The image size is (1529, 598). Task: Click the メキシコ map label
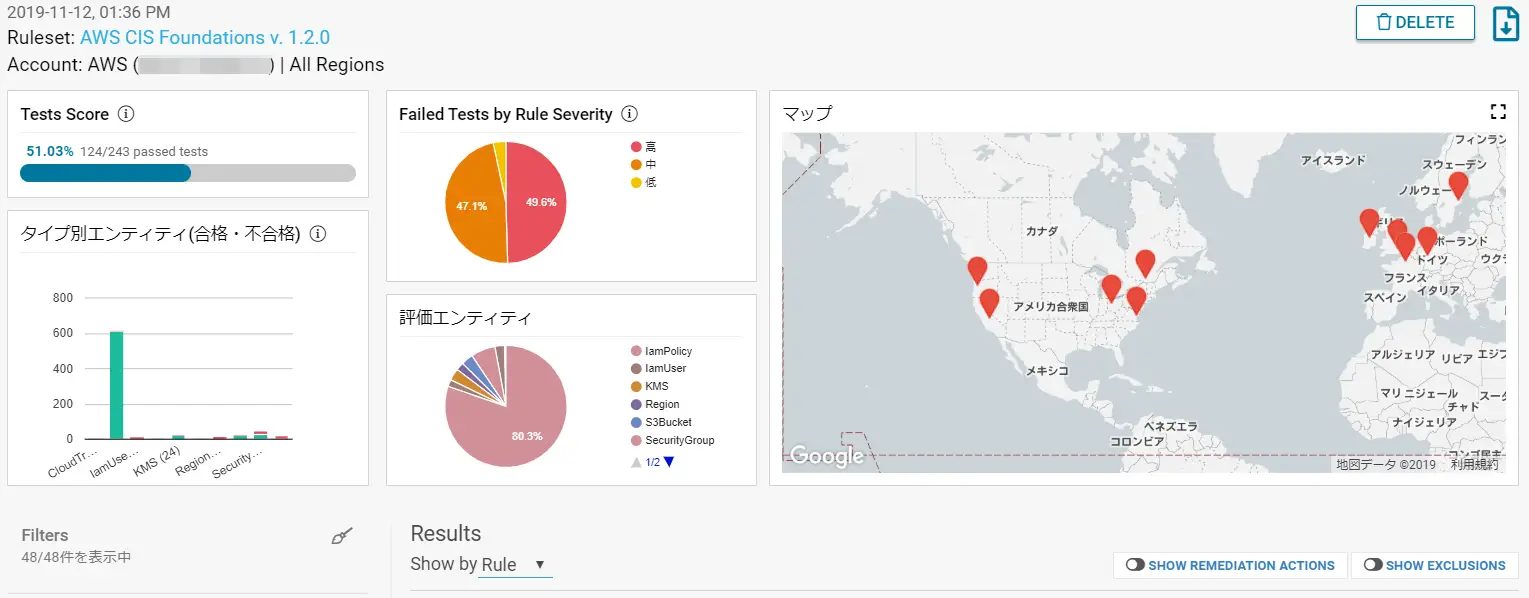pos(1047,370)
